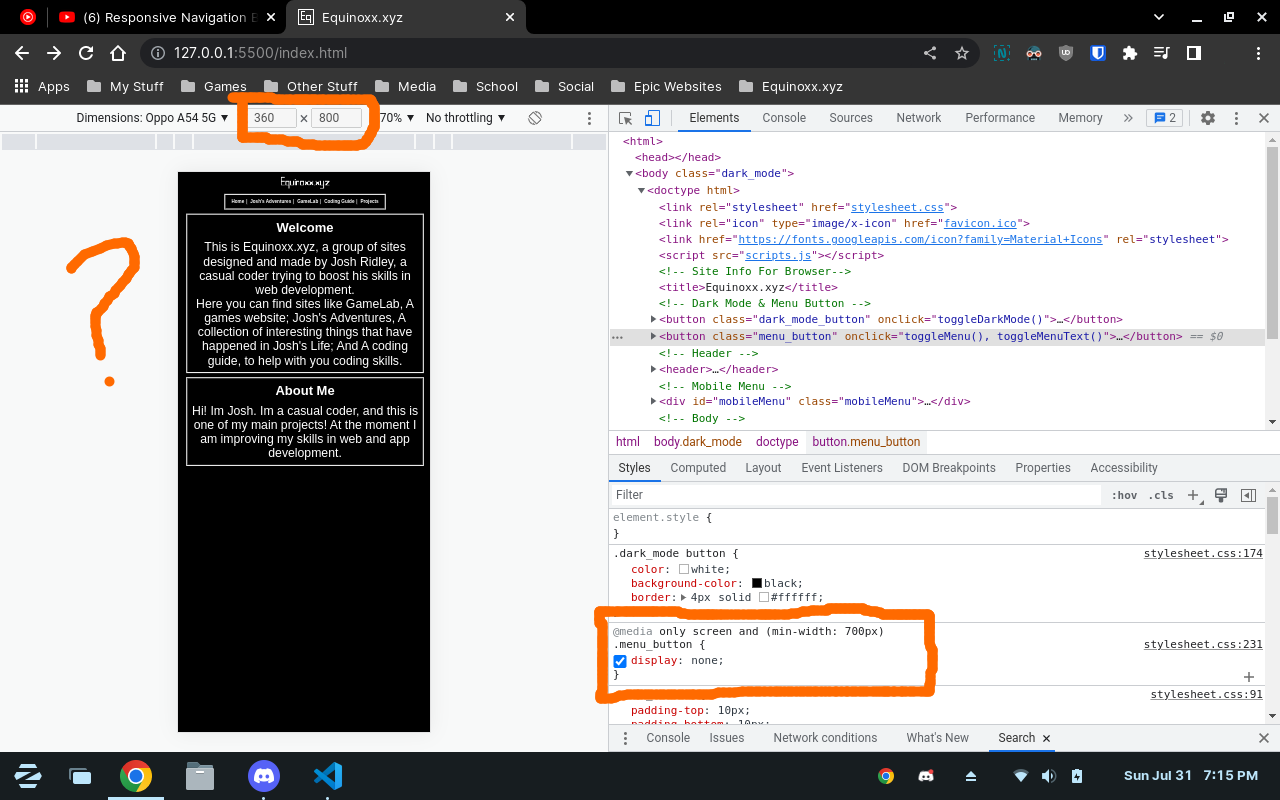
Task: Launch Visual Studio Code from the taskbar
Action: point(327,775)
